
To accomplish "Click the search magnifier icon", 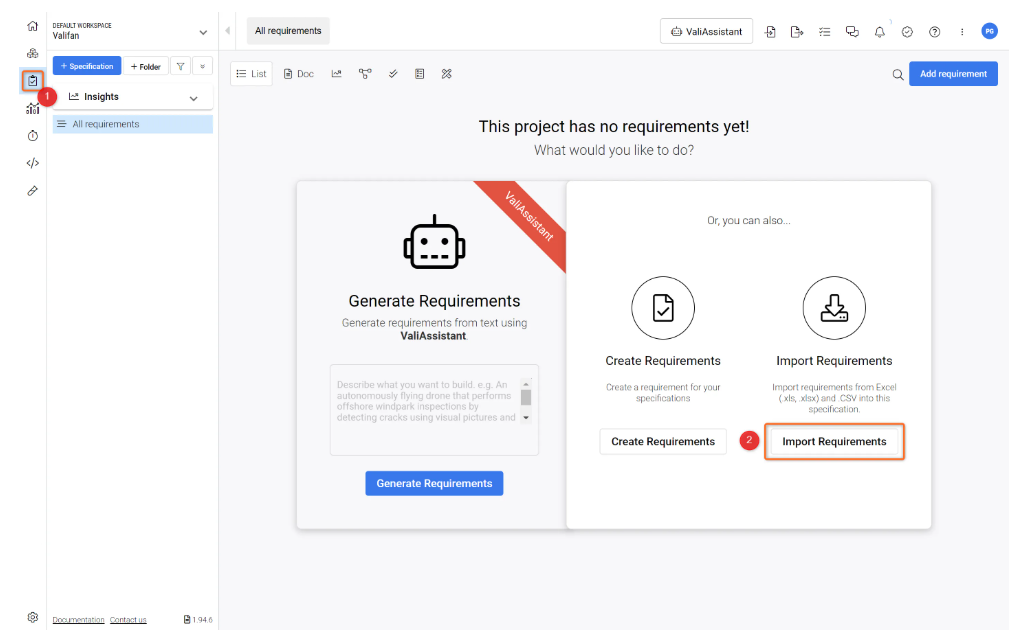I will (x=898, y=75).
